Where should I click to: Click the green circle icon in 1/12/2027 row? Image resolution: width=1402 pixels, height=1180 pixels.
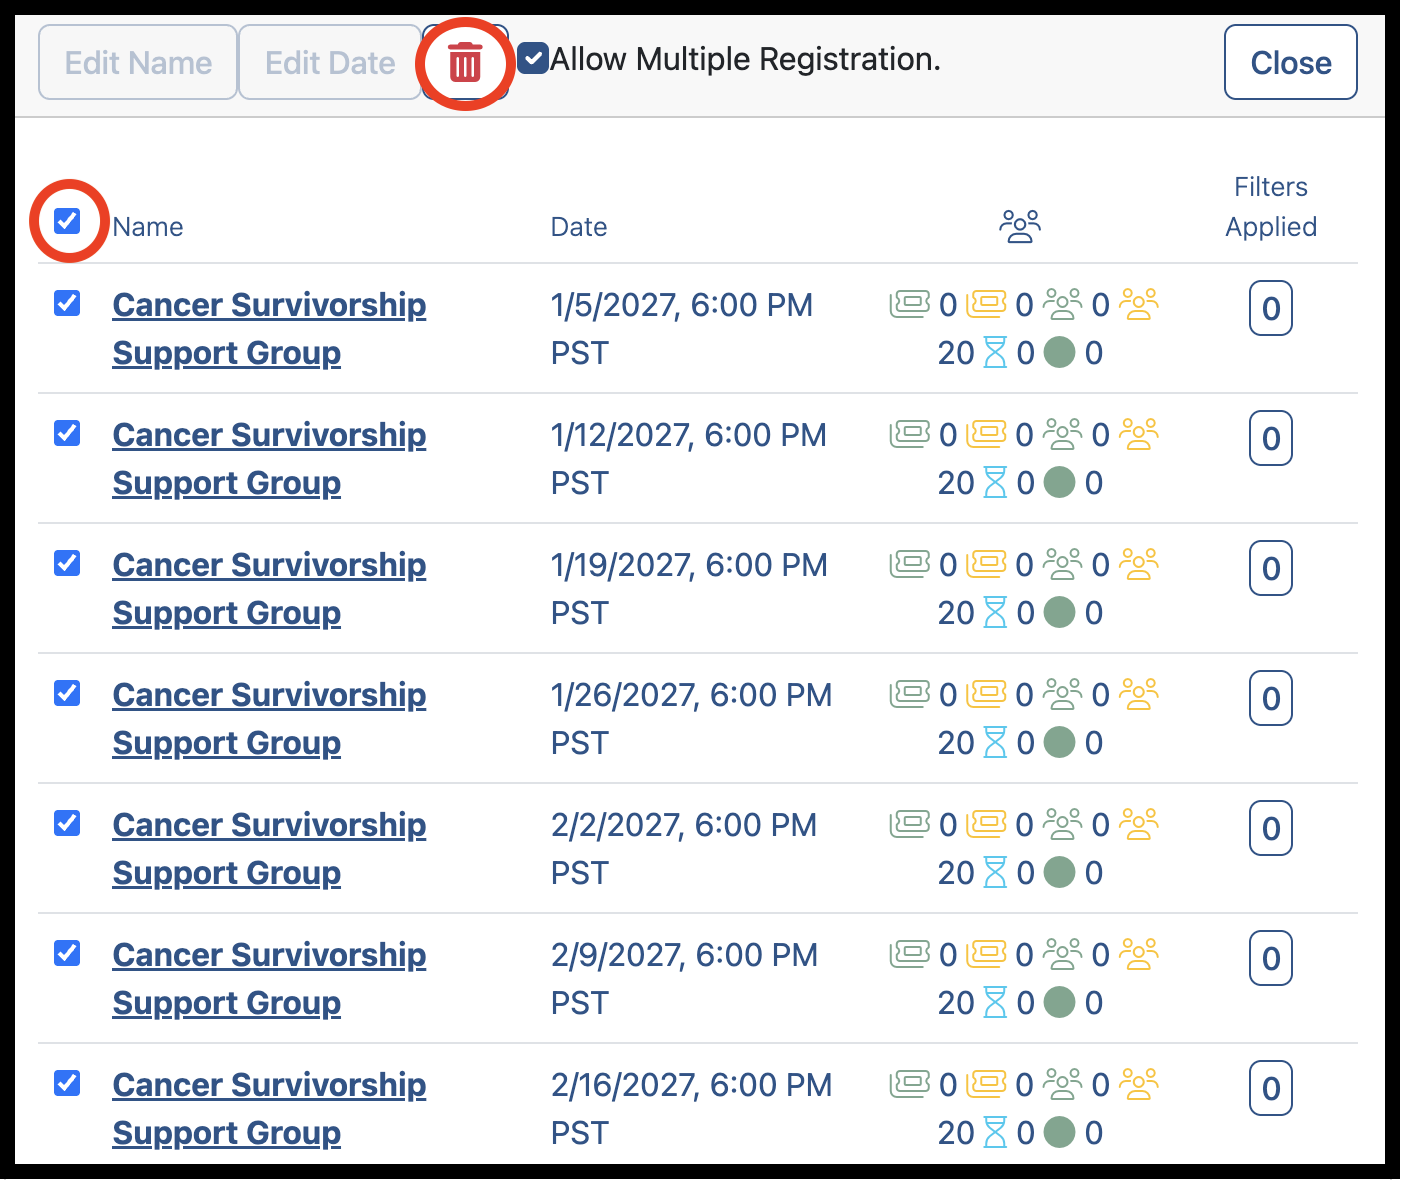(1059, 482)
